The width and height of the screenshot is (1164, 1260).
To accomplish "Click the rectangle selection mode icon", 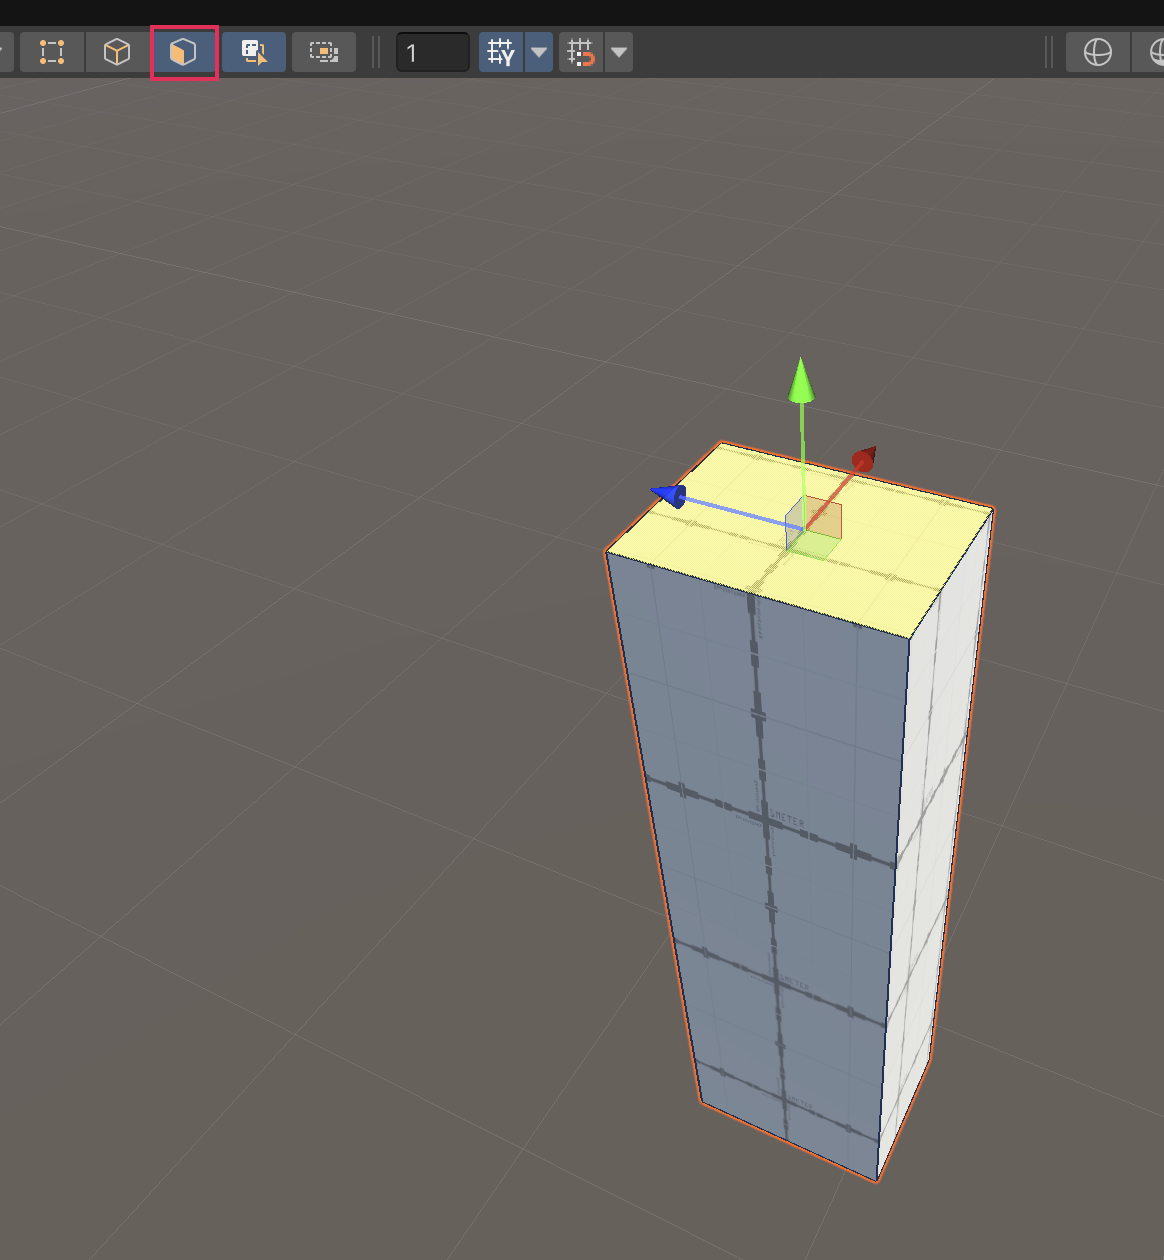I will 324,52.
